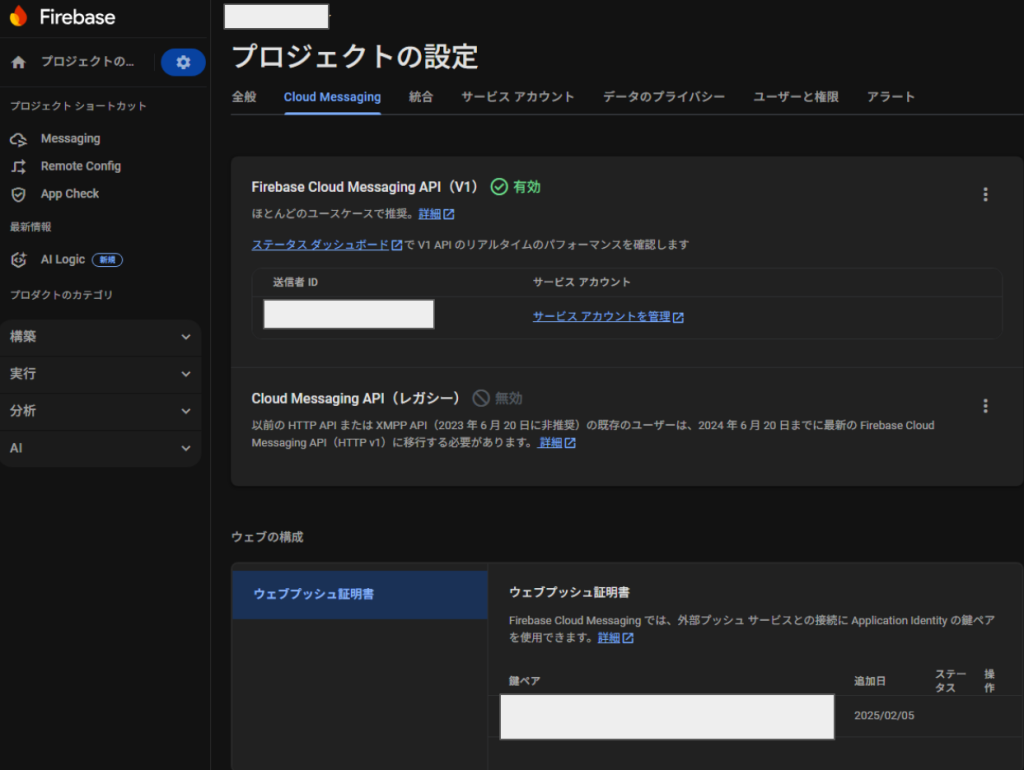Open the ステータス ダッシュボード link
The width and height of the screenshot is (1024, 770).
(x=320, y=245)
